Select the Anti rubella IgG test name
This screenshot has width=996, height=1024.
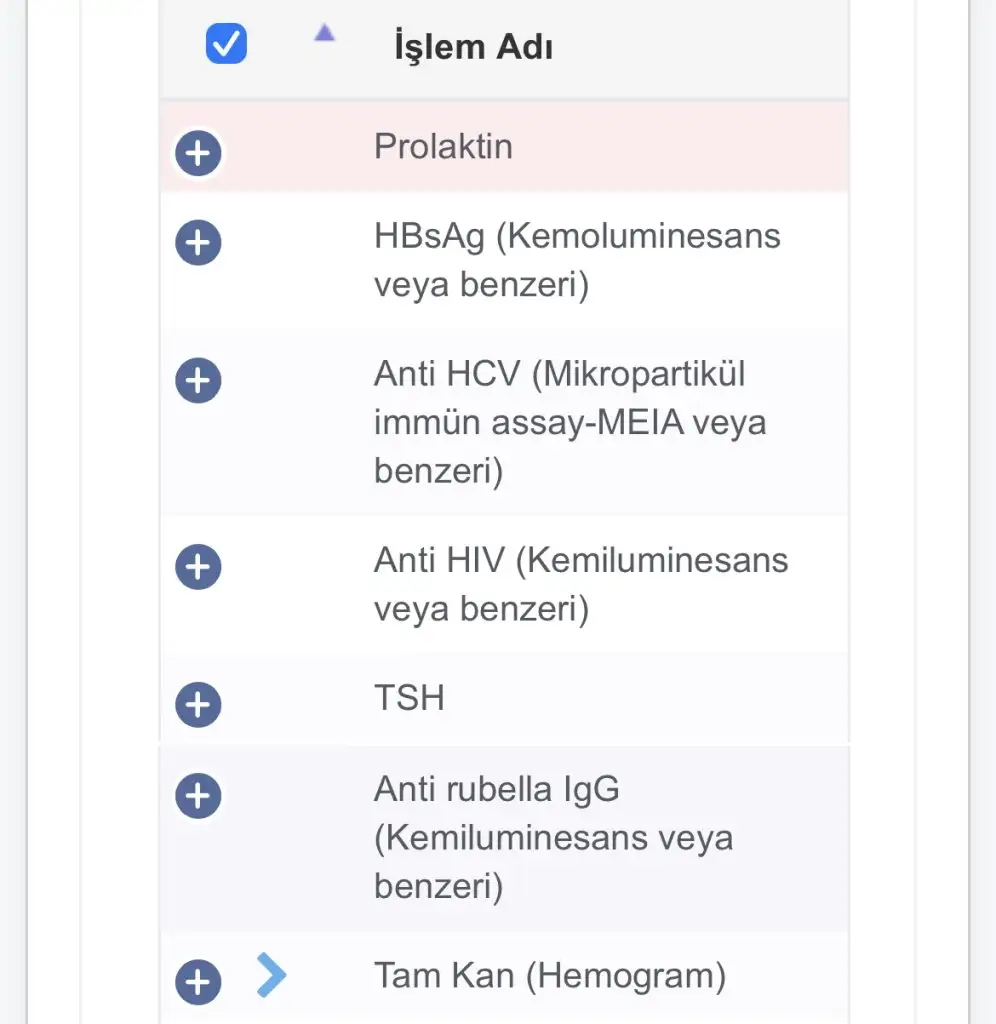(x=496, y=789)
